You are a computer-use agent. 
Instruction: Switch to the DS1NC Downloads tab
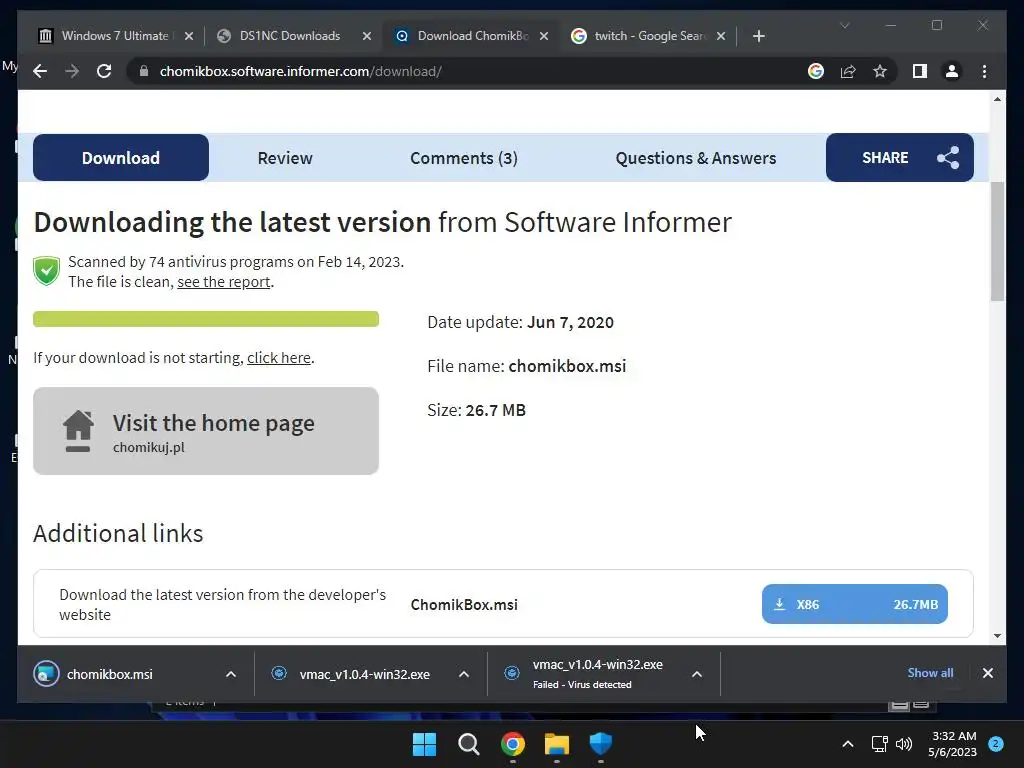[x=289, y=36]
